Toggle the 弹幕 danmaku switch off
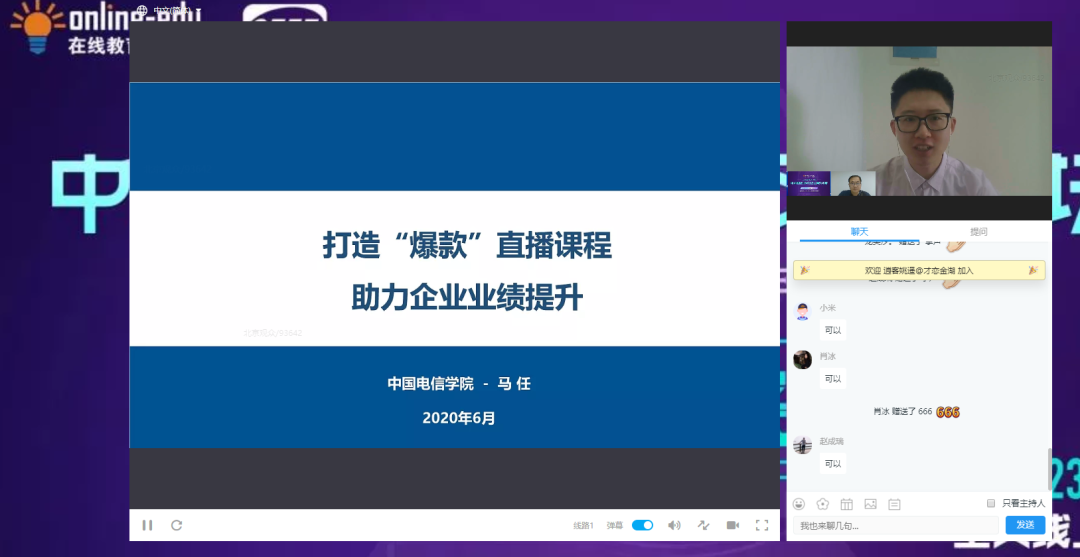This screenshot has width=1080, height=557. tap(642, 525)
